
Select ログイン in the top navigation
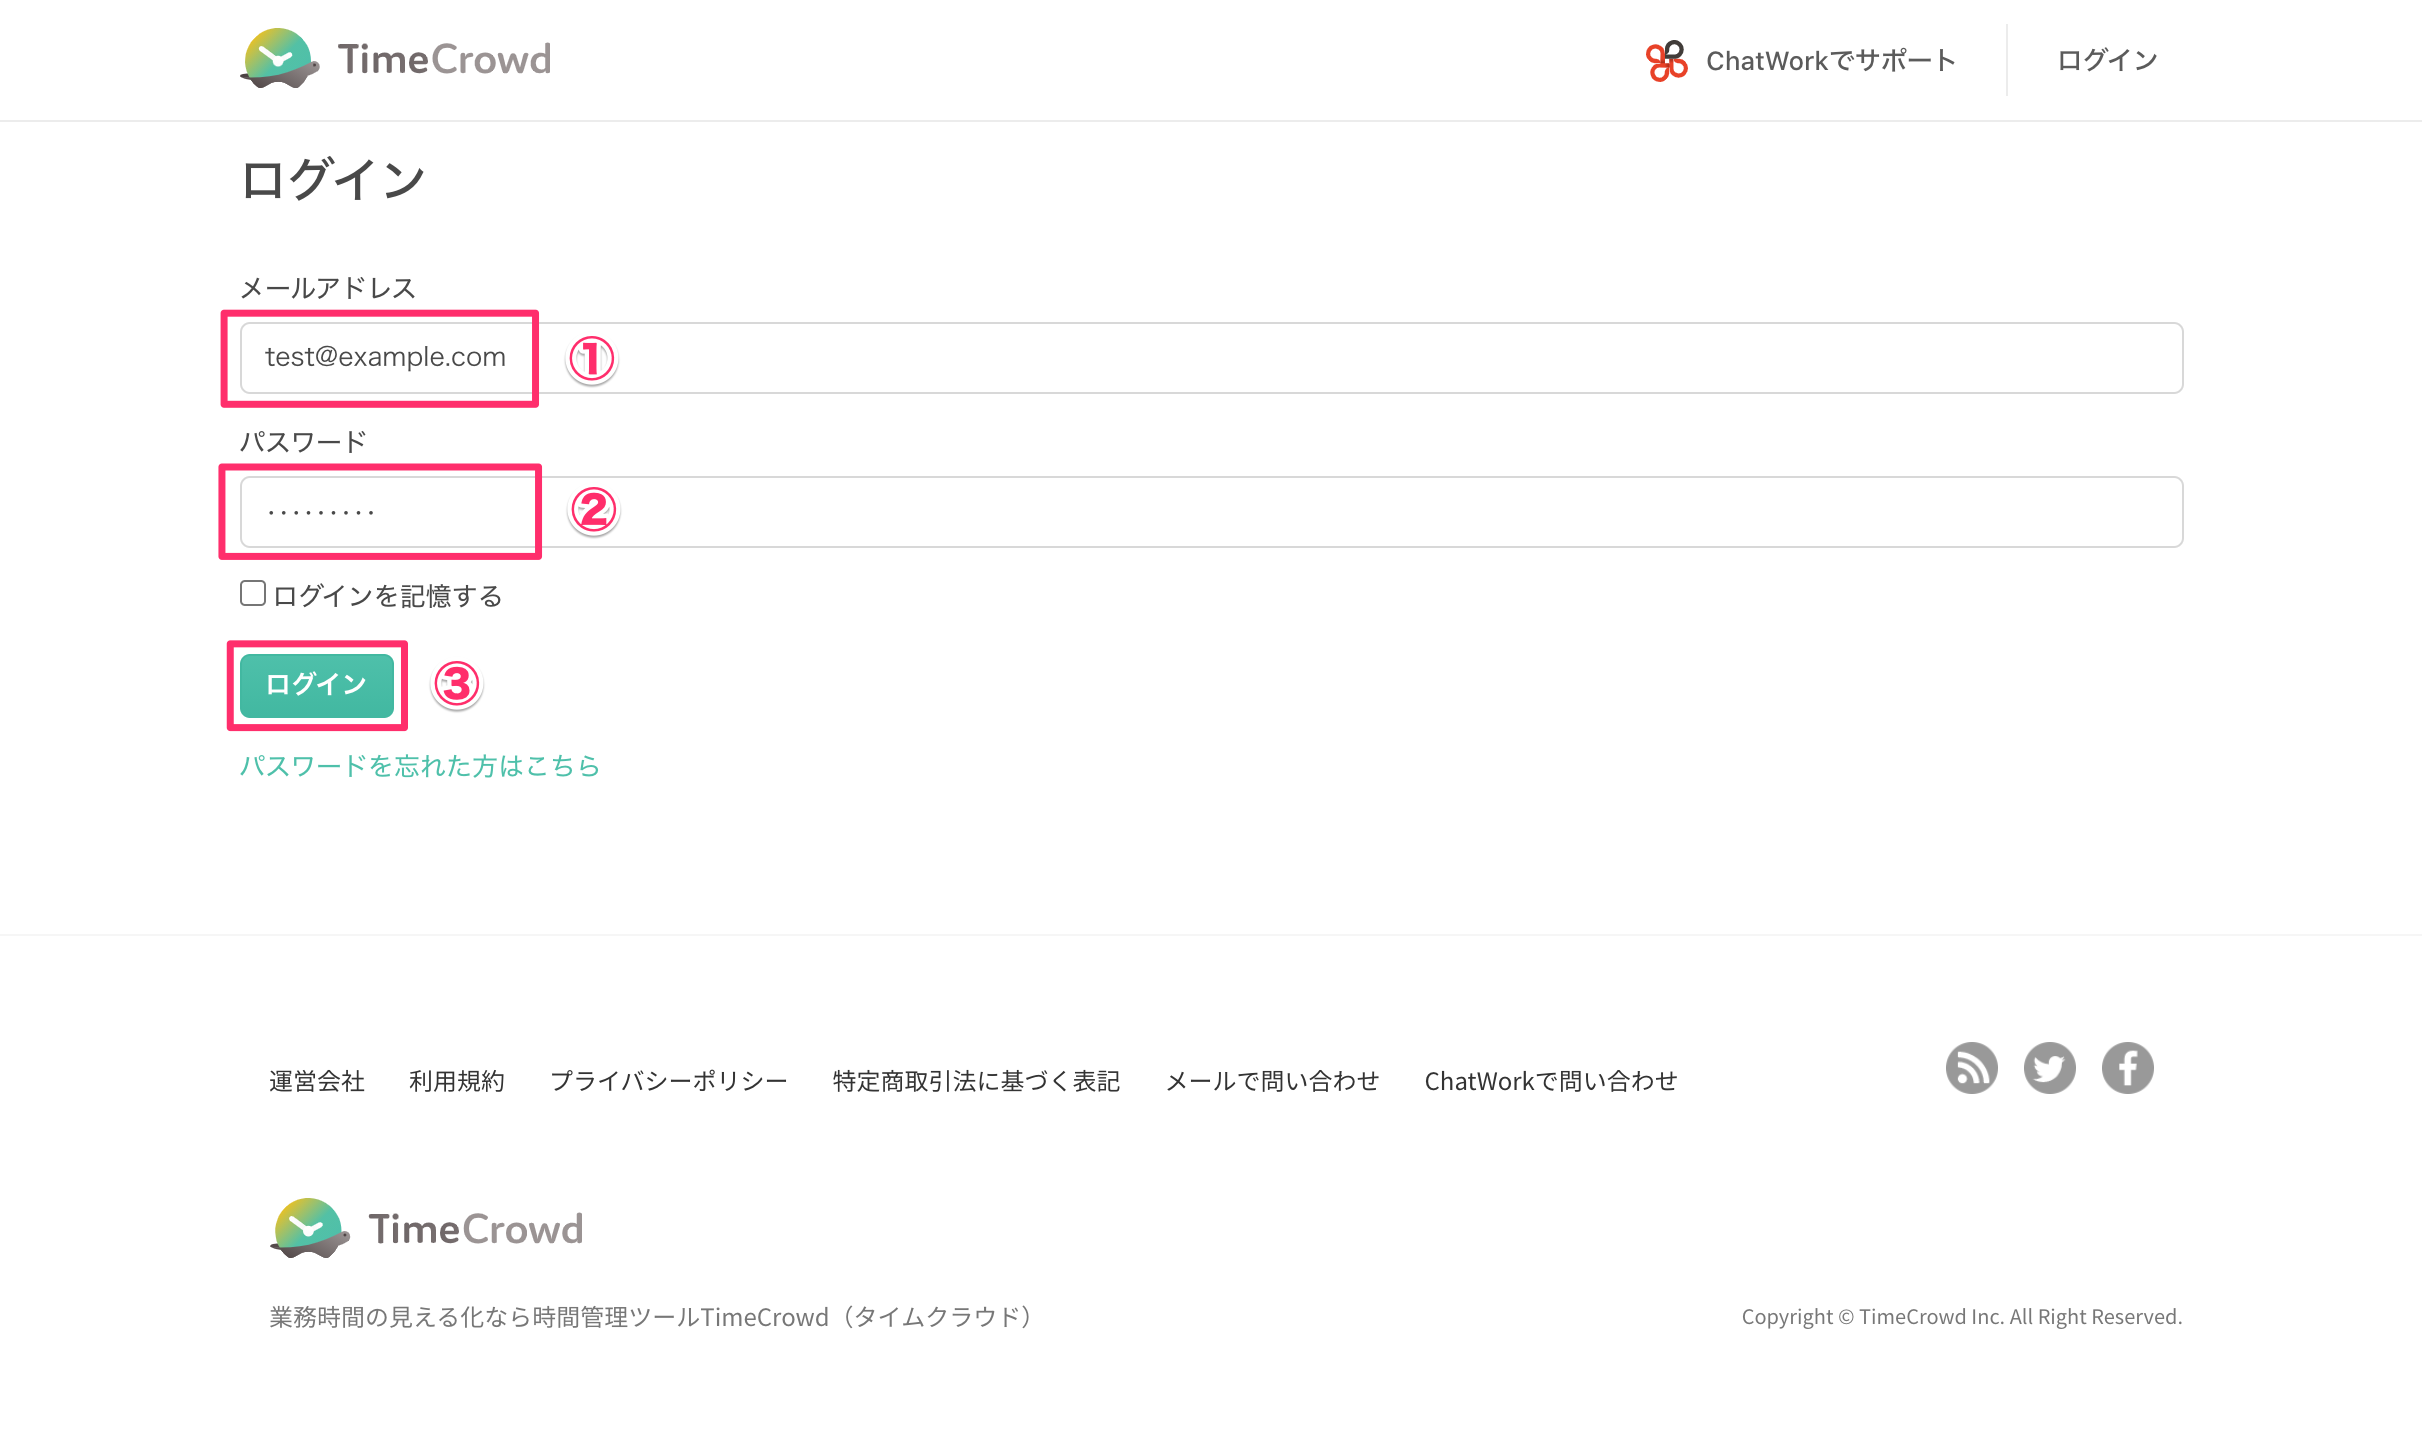click(x=2105, y=60)
